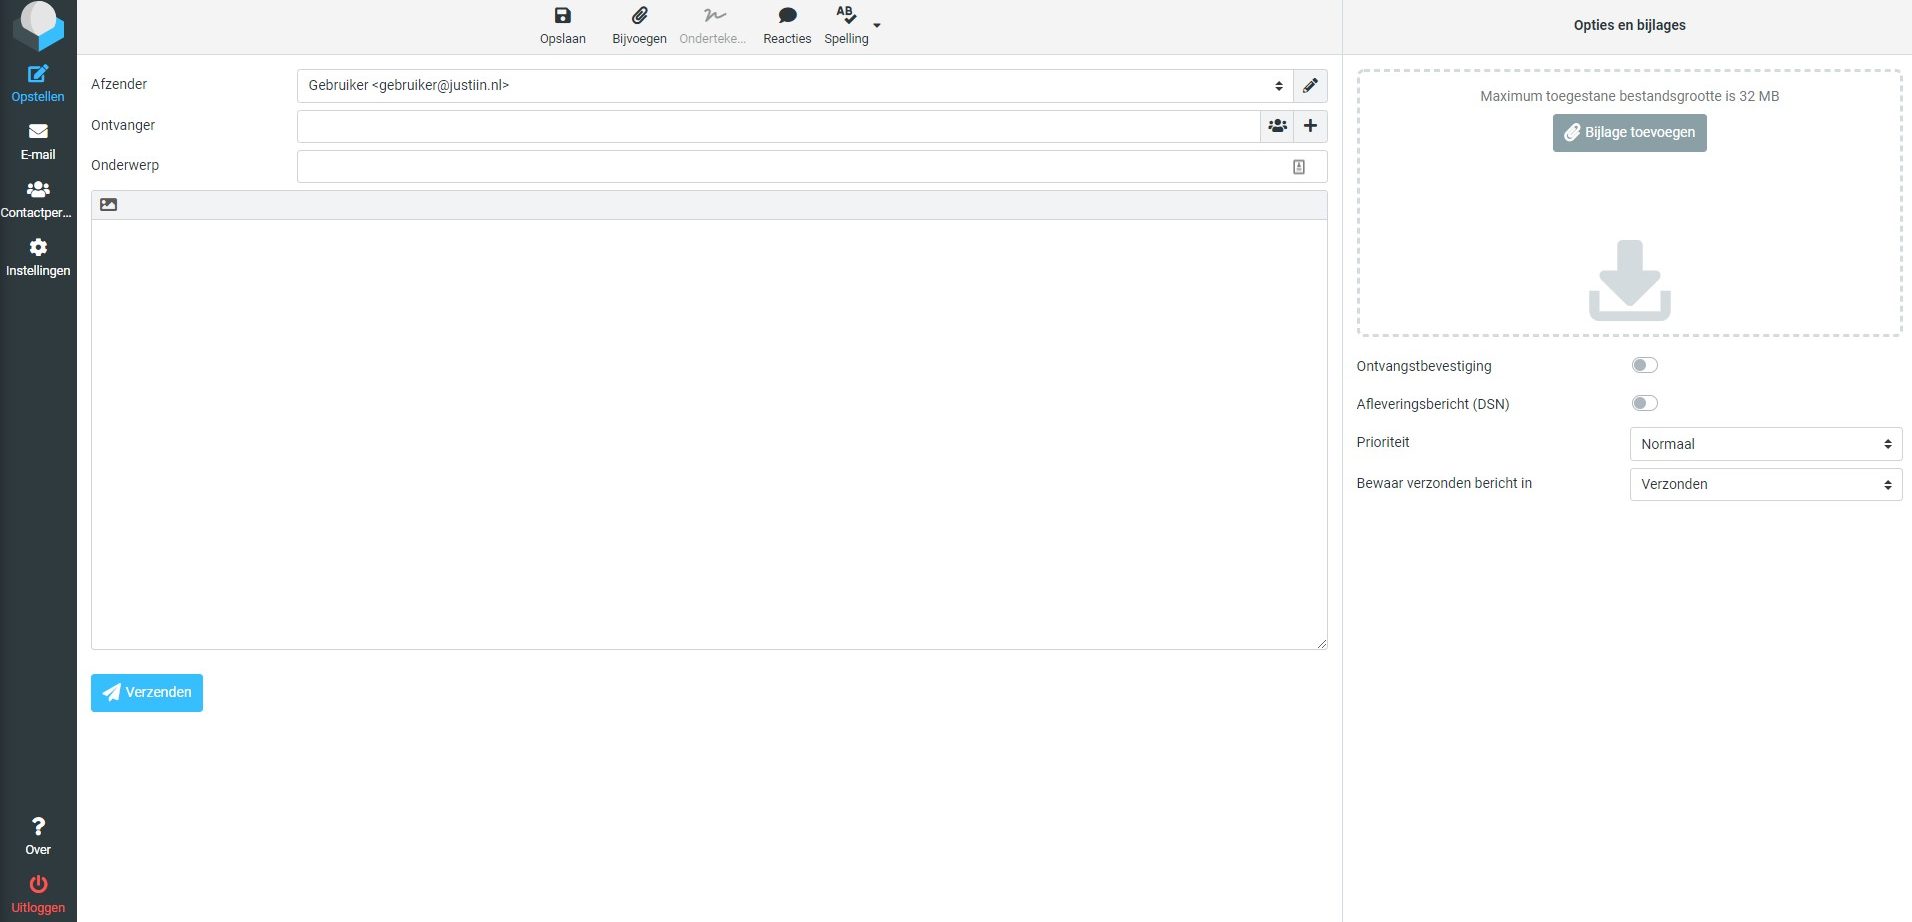This screenshot has width=1912, height=922.
Task: Click the Ontvanger recipient input field
Action: (778, 126)
